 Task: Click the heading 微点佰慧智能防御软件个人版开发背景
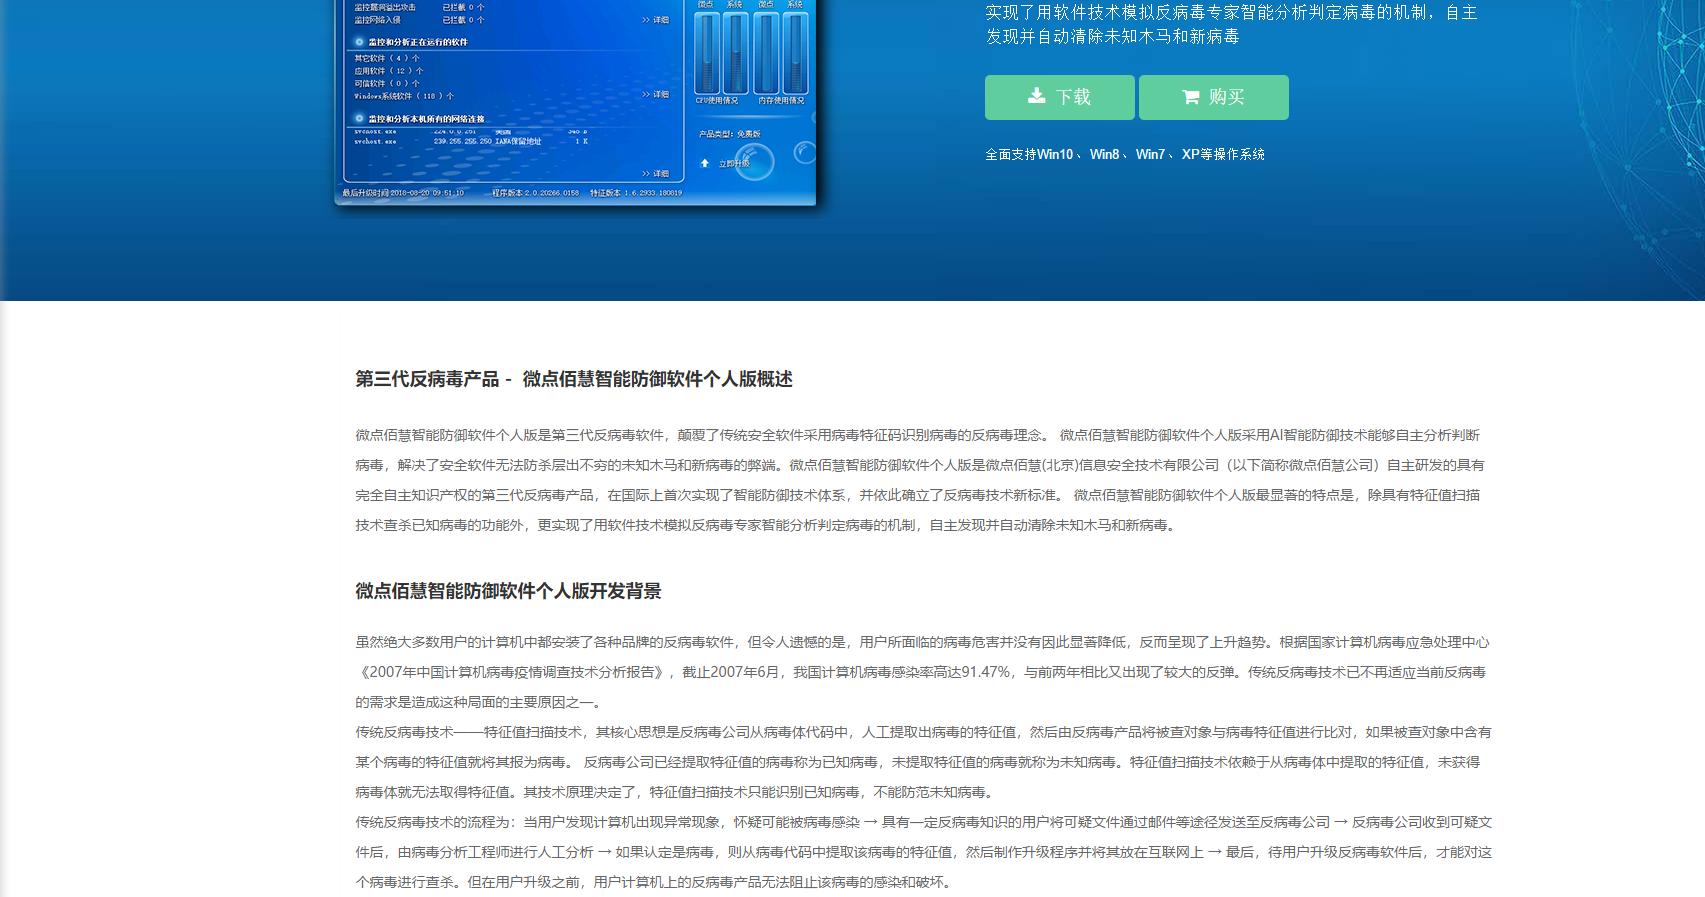(x=508, y=591)
